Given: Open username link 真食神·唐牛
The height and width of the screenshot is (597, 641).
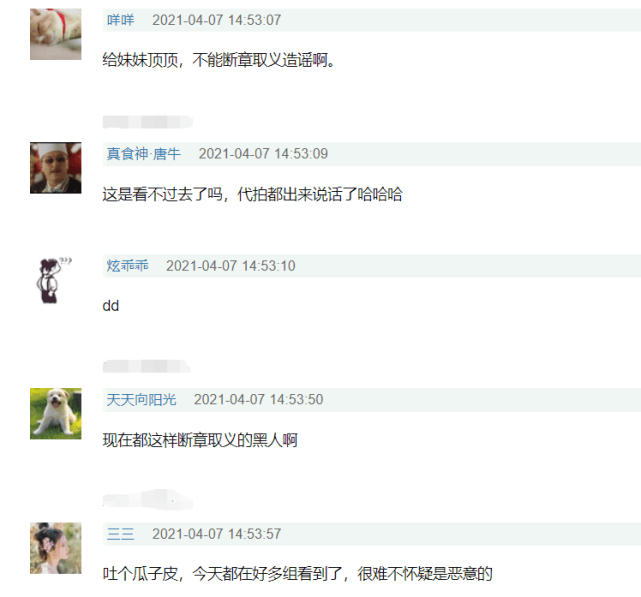Looking at the screenshot, I should [x=143, y=154].
